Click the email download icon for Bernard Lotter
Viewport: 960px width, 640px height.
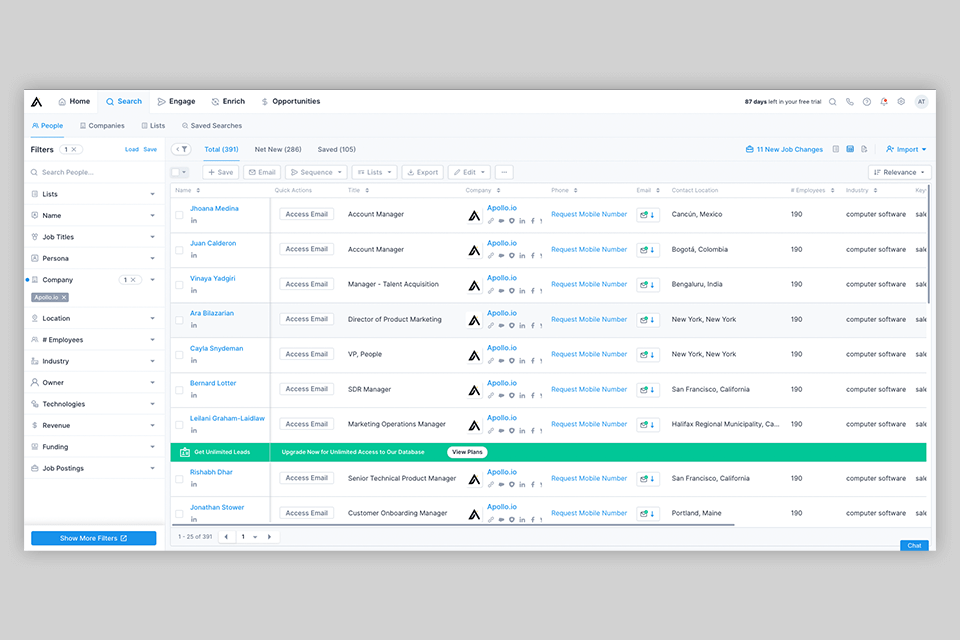tap(648, 390)
